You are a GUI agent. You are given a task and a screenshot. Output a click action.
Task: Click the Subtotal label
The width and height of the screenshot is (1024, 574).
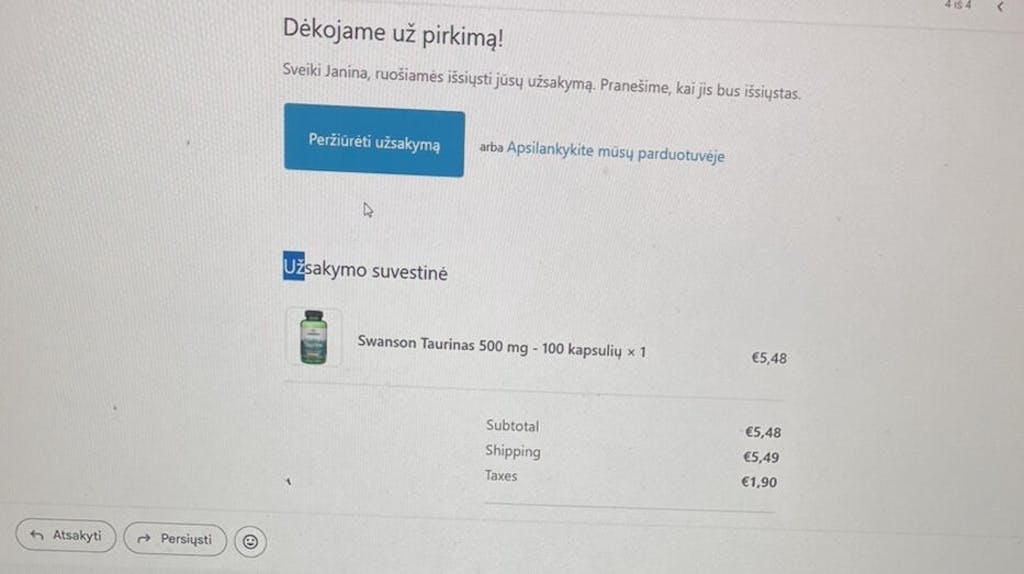(x=513, y=426)
